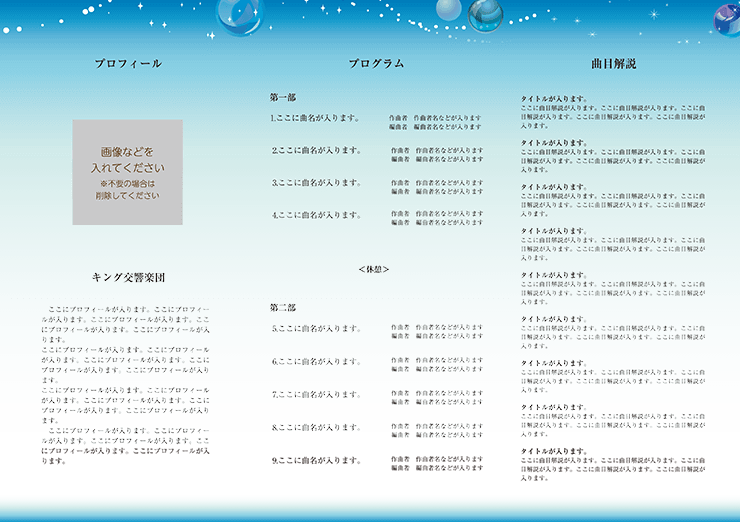Select the ＜休憩＞ intermission text

pos(373,269)
